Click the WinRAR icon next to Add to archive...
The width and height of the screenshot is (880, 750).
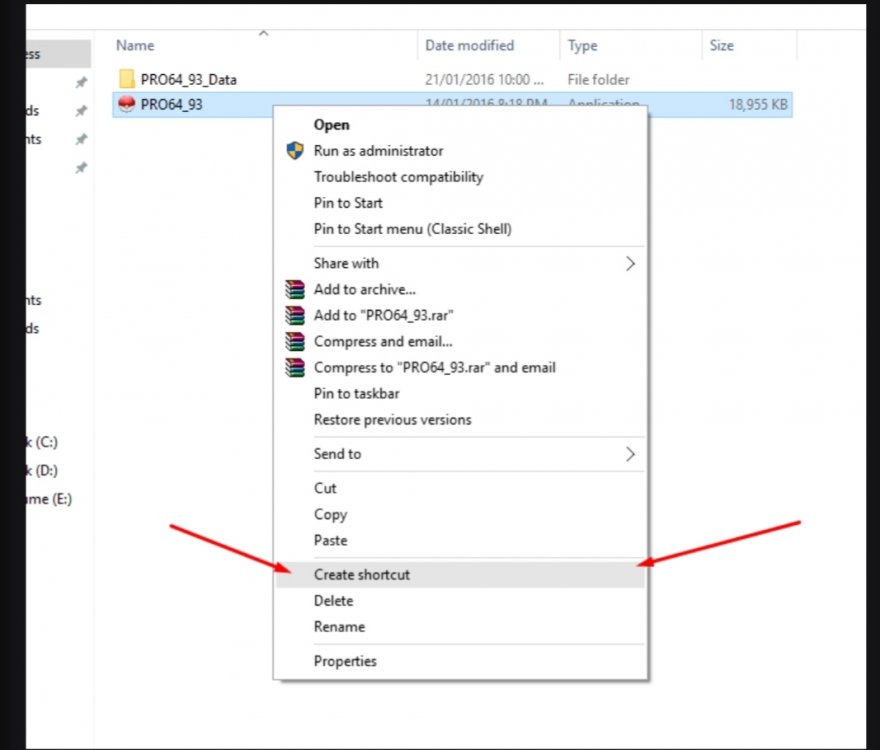[294, 289]
